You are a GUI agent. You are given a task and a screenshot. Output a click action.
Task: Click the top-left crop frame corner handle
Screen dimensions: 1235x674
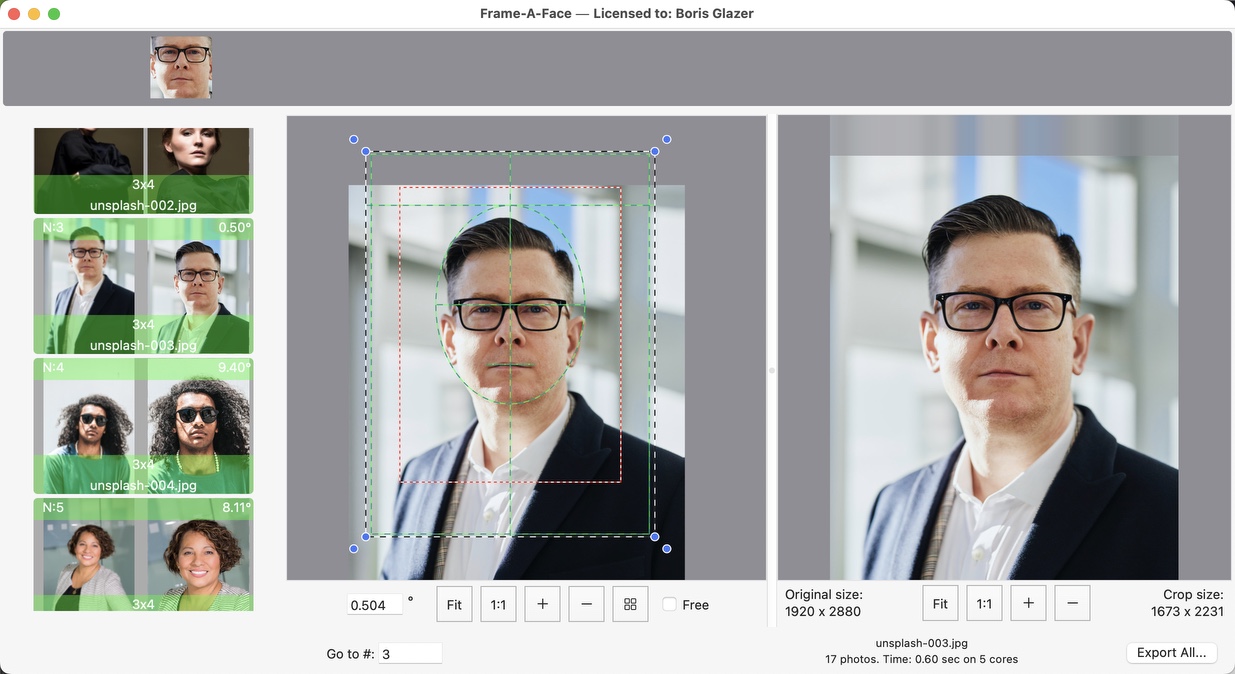coord(366,152)
